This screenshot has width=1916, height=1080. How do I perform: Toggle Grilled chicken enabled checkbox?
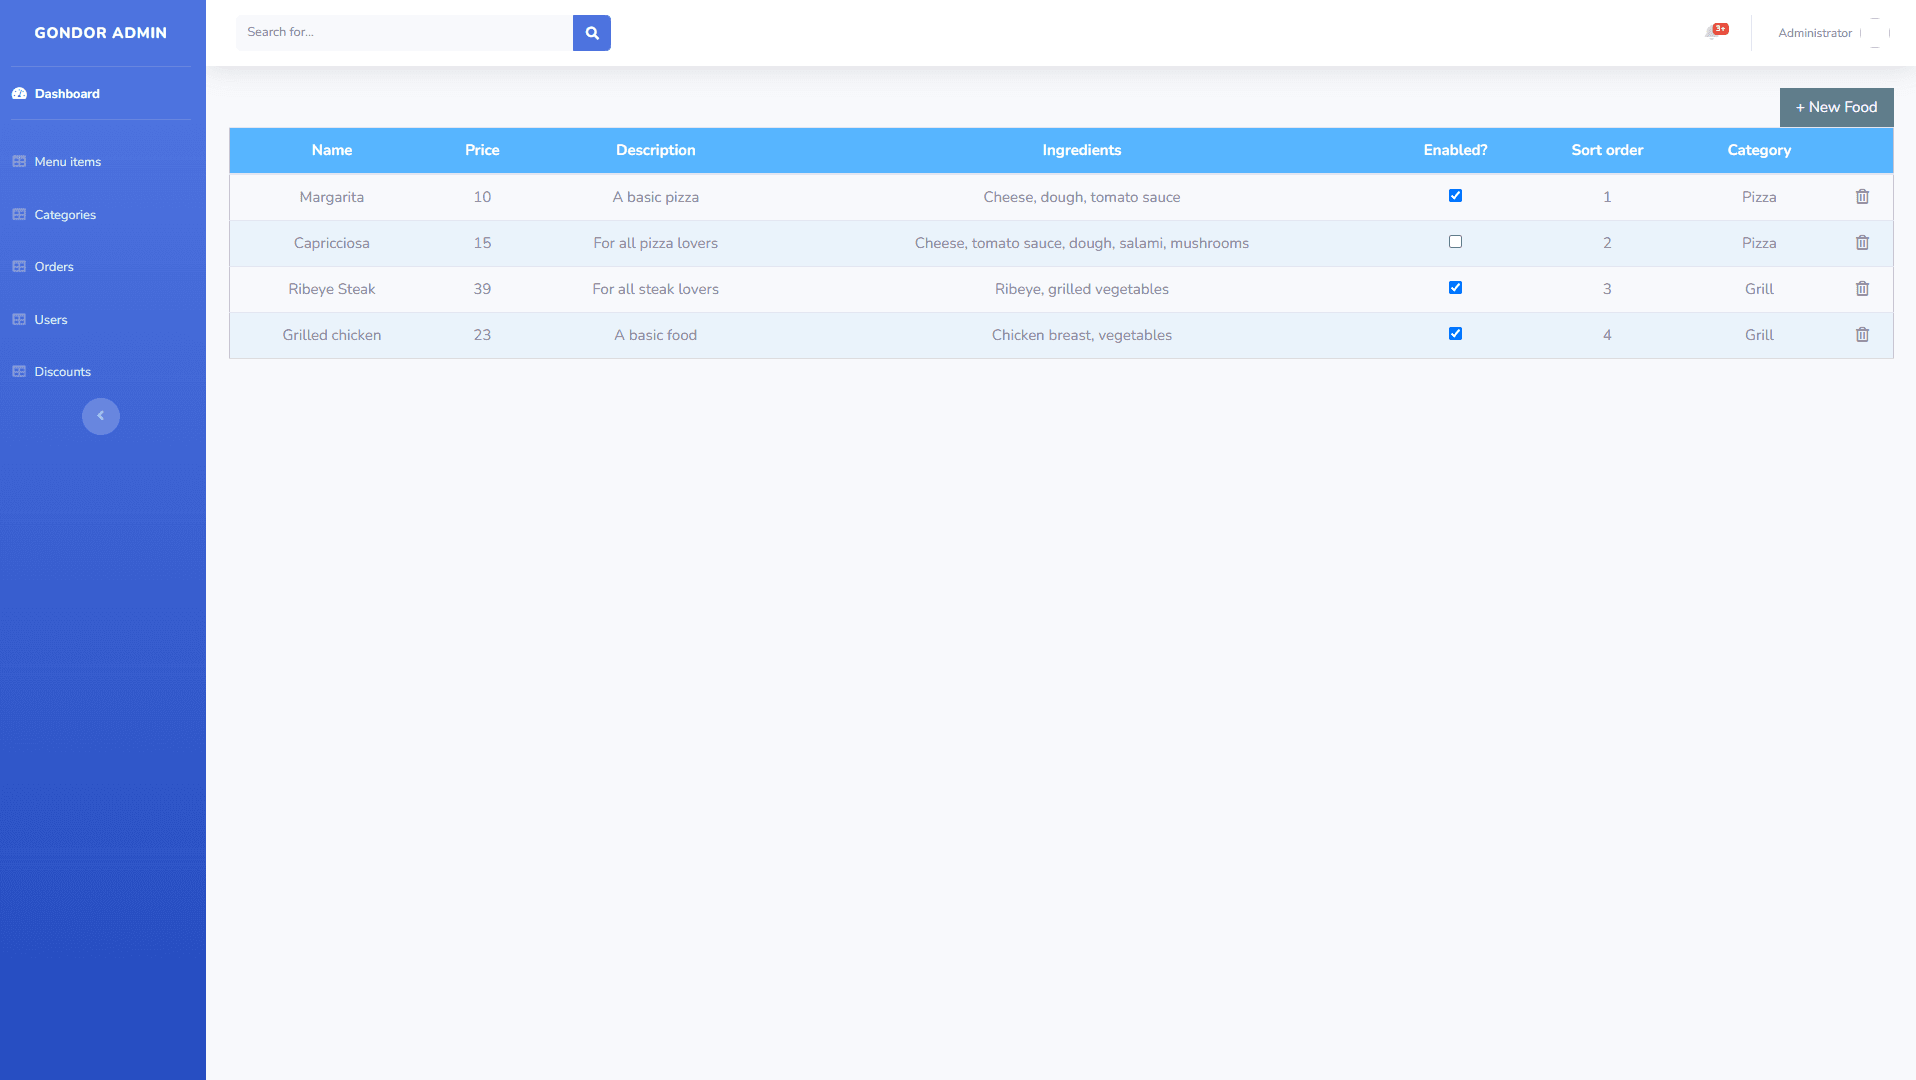pyautogui.click(x=1455, y=334)
